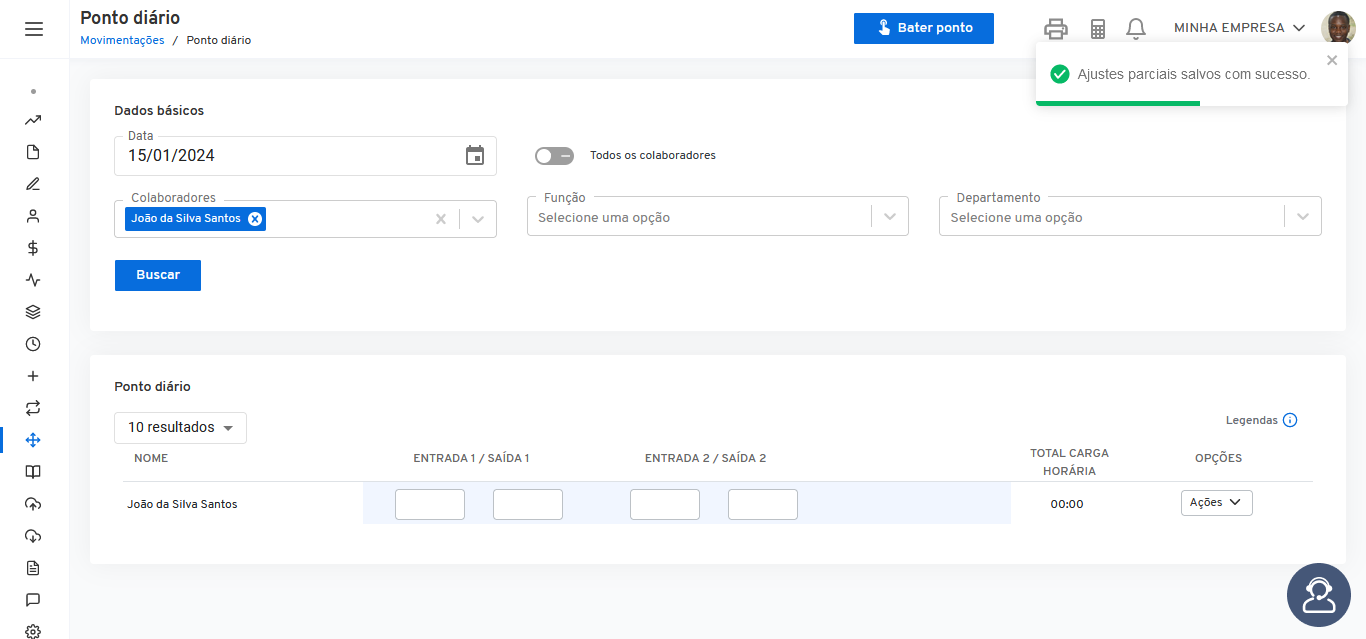The width and height of the screenshot is (1366, 639).
Task: Open the 10 resultados dropdown
Action: pyautogui.click(x=180, y=428)
